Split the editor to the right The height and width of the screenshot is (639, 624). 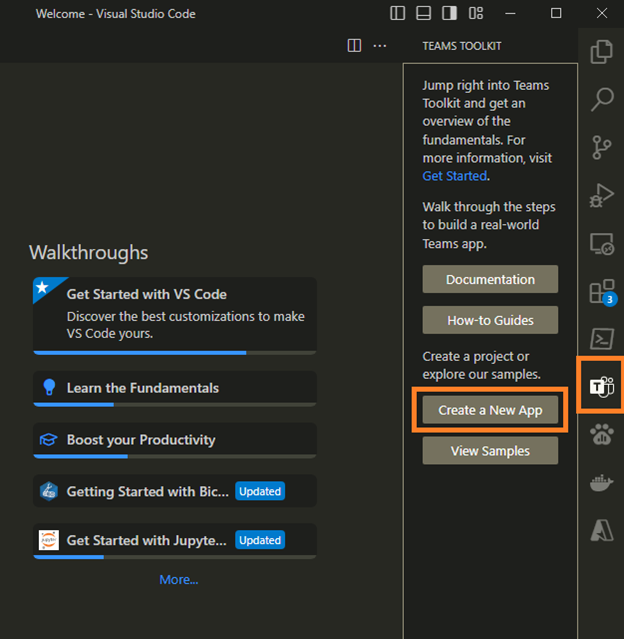click(x=354, y=46)
